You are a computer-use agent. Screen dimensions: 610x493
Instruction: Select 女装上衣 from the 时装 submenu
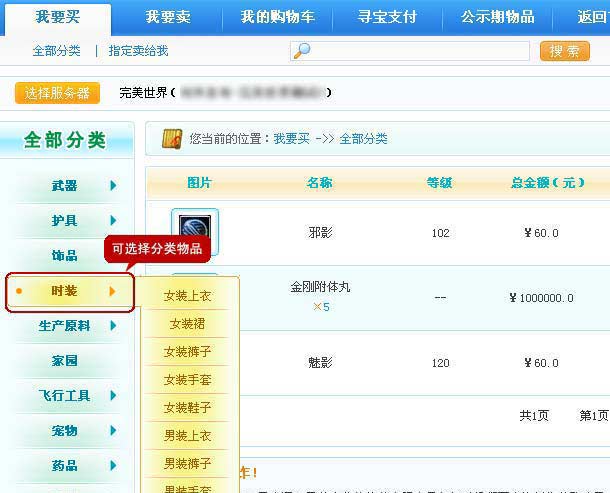[x=187, y=296]
